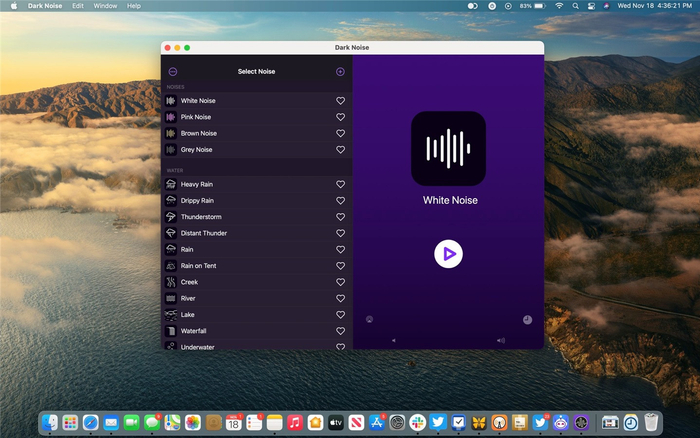Click the large White Noise artwork

pyautogui.click(x=449, y=148)
